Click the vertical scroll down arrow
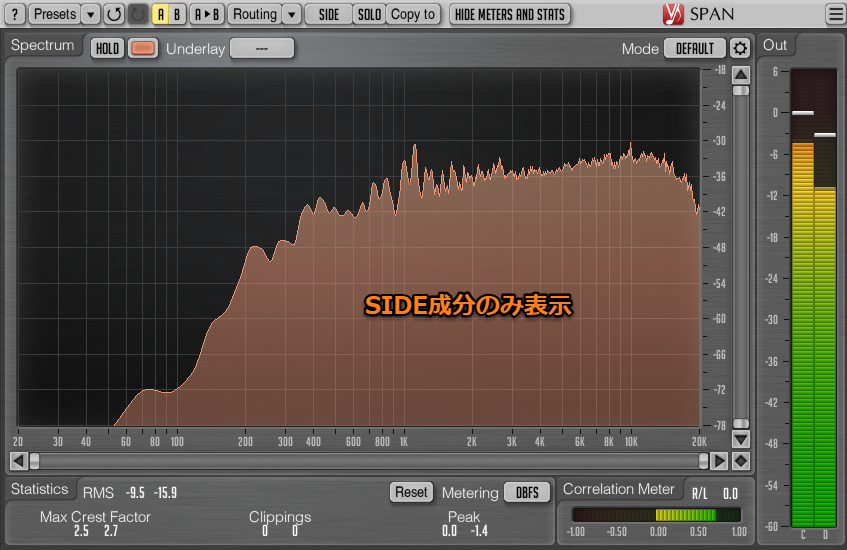Screen dimensions: 847x550 point(741,439)
